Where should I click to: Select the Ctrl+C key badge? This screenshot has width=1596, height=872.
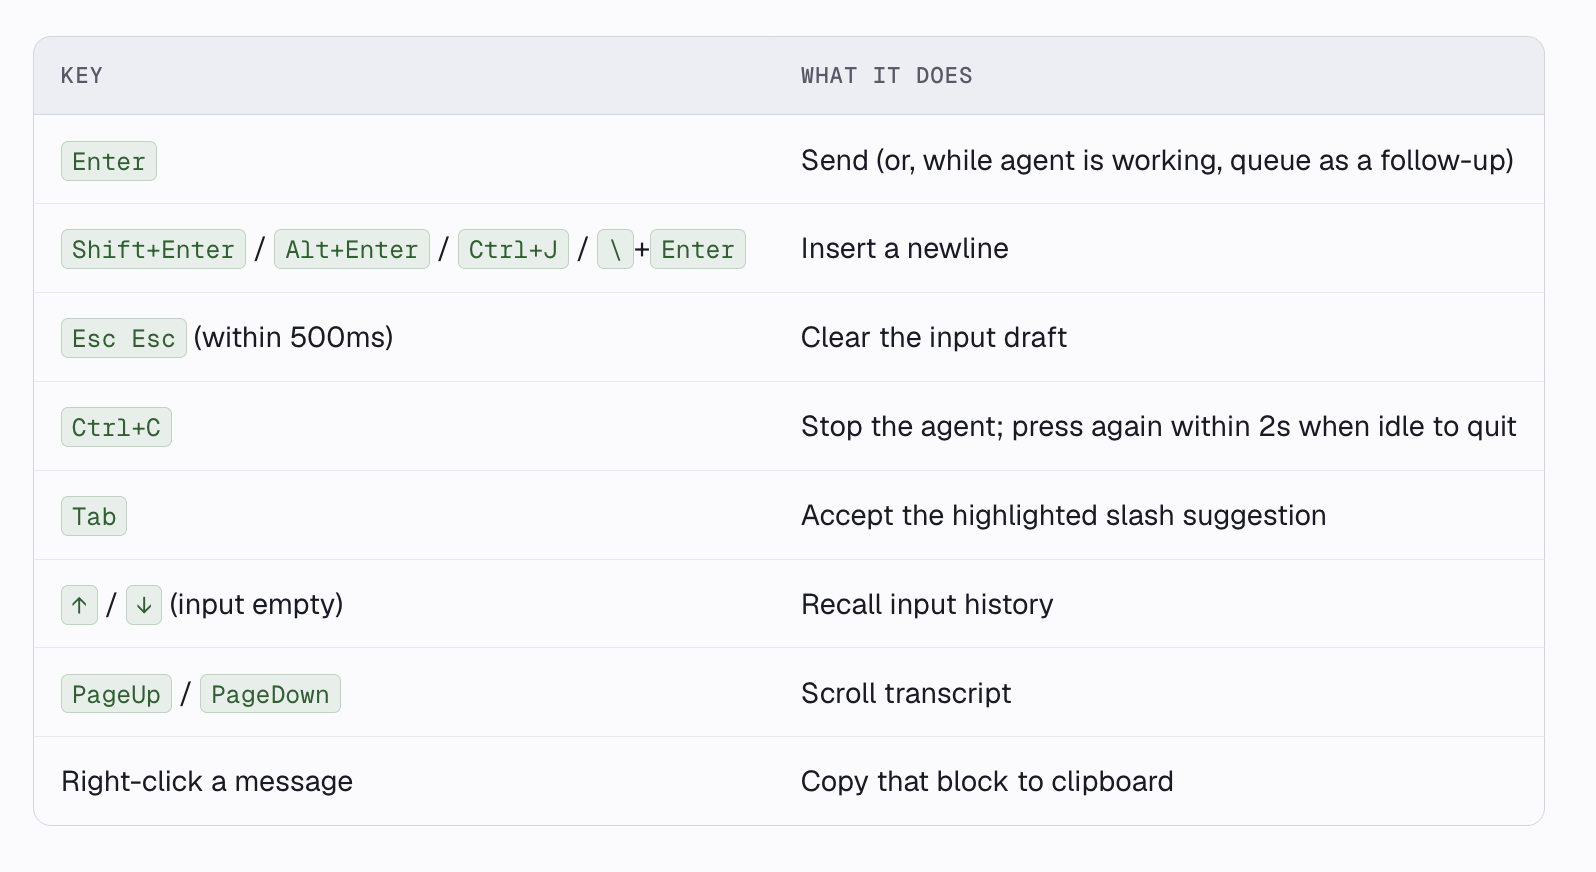coord(116,427)
